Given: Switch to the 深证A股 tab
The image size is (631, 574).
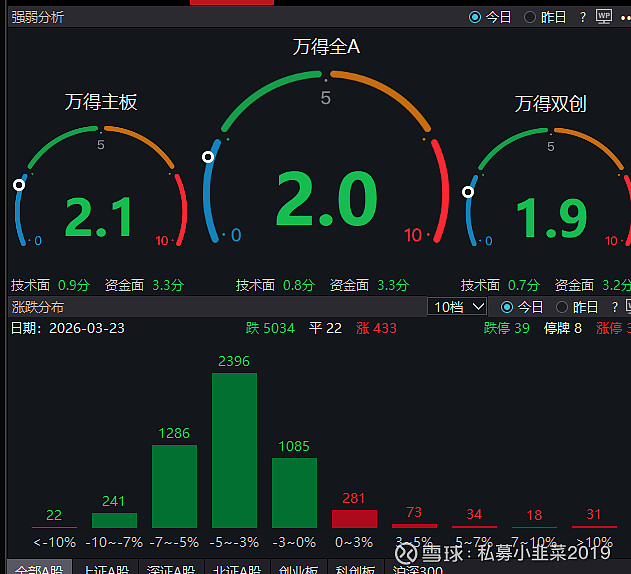Looking at the screenshot, I should click(x=171, y=568).
